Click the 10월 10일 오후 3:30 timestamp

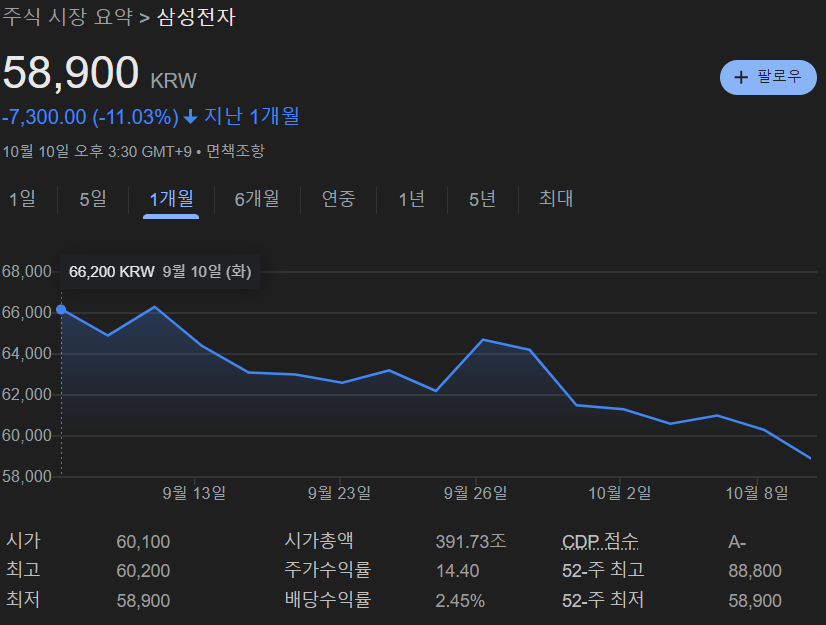(x=97, y=152)
